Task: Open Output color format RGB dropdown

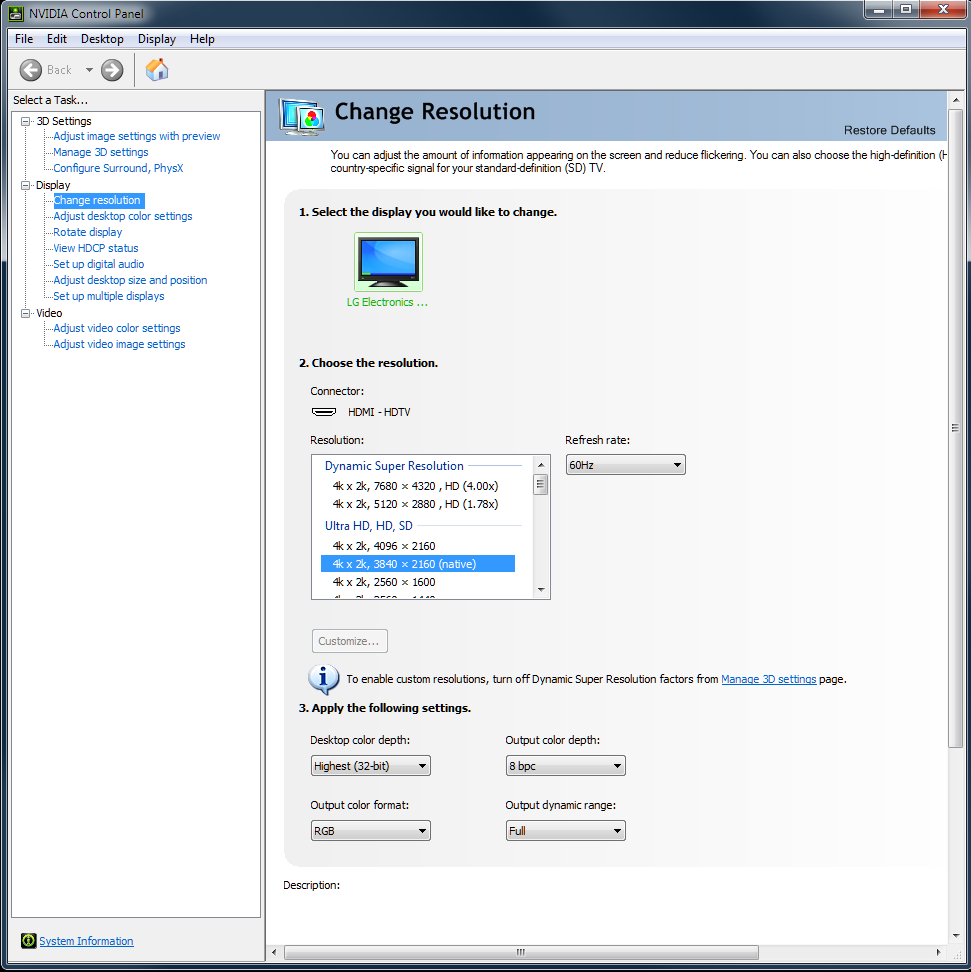Action: tap(370, 831)
